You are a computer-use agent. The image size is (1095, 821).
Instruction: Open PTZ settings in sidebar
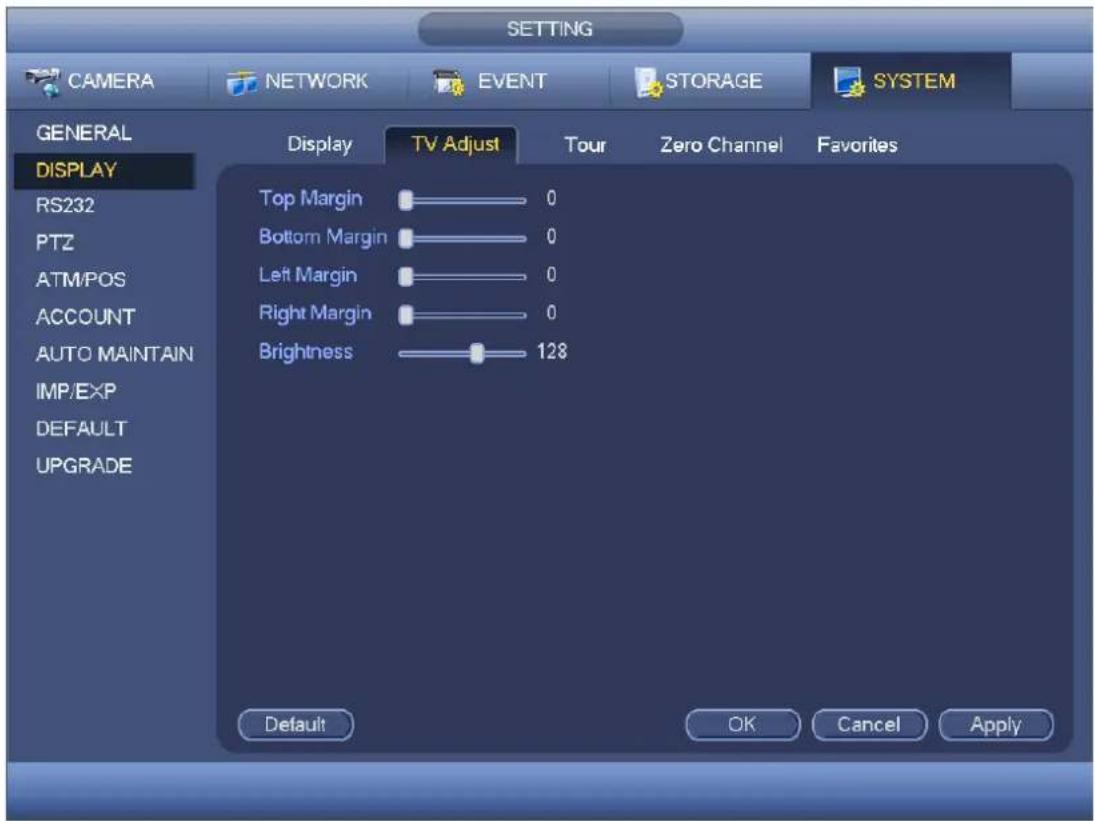tap(54, 242)
